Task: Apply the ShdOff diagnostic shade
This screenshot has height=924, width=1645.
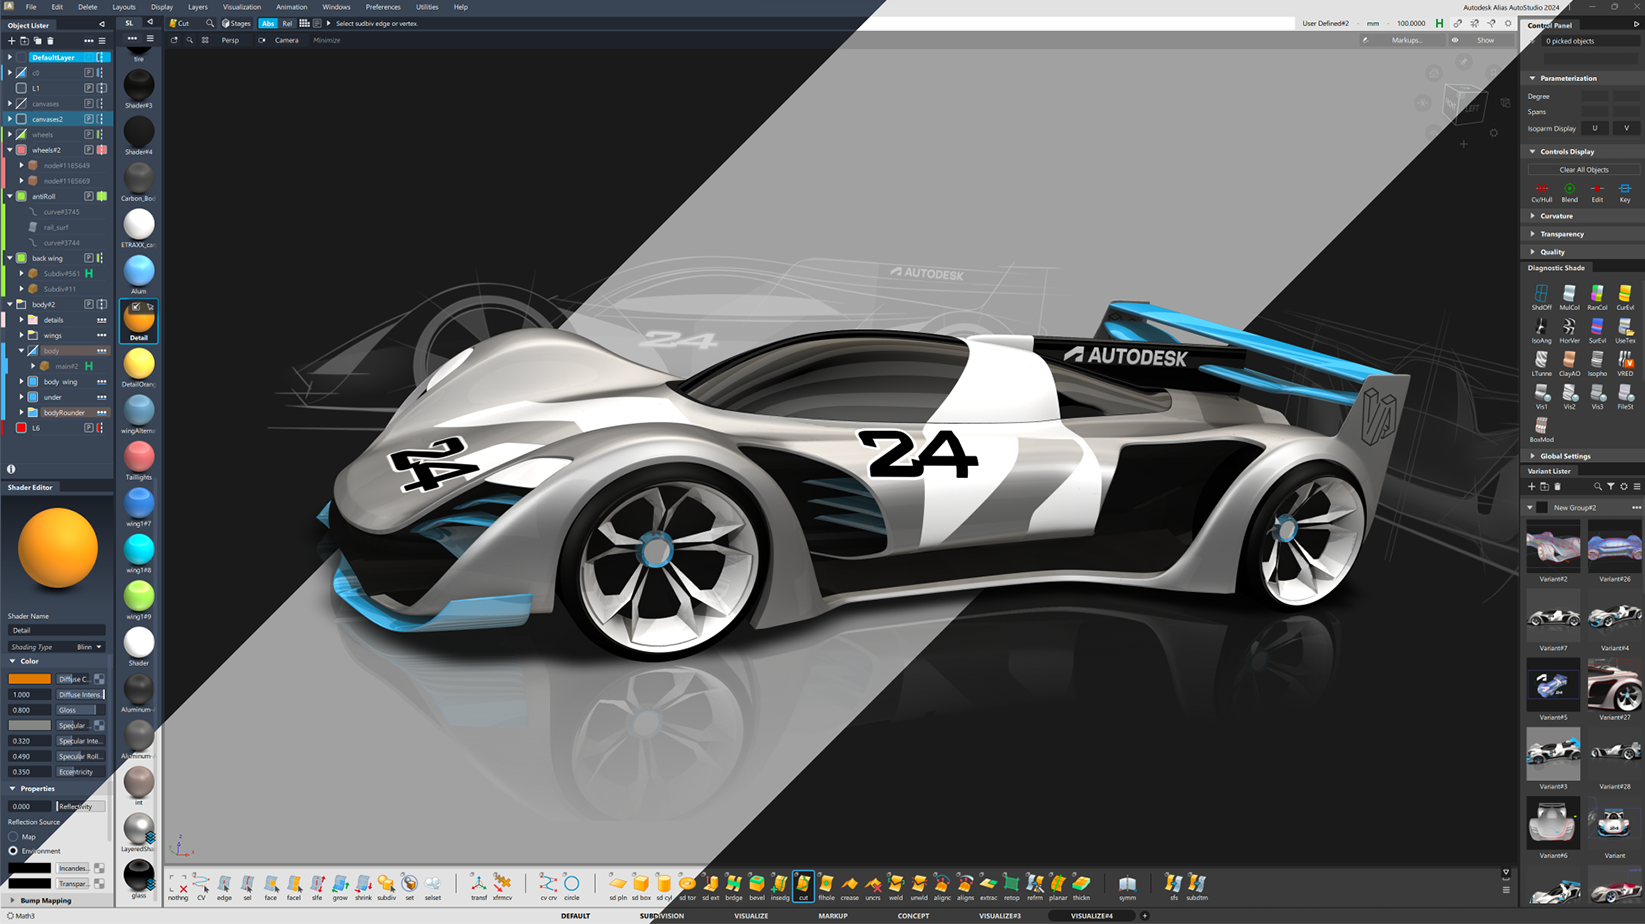Action: (x=1541, y=297)
